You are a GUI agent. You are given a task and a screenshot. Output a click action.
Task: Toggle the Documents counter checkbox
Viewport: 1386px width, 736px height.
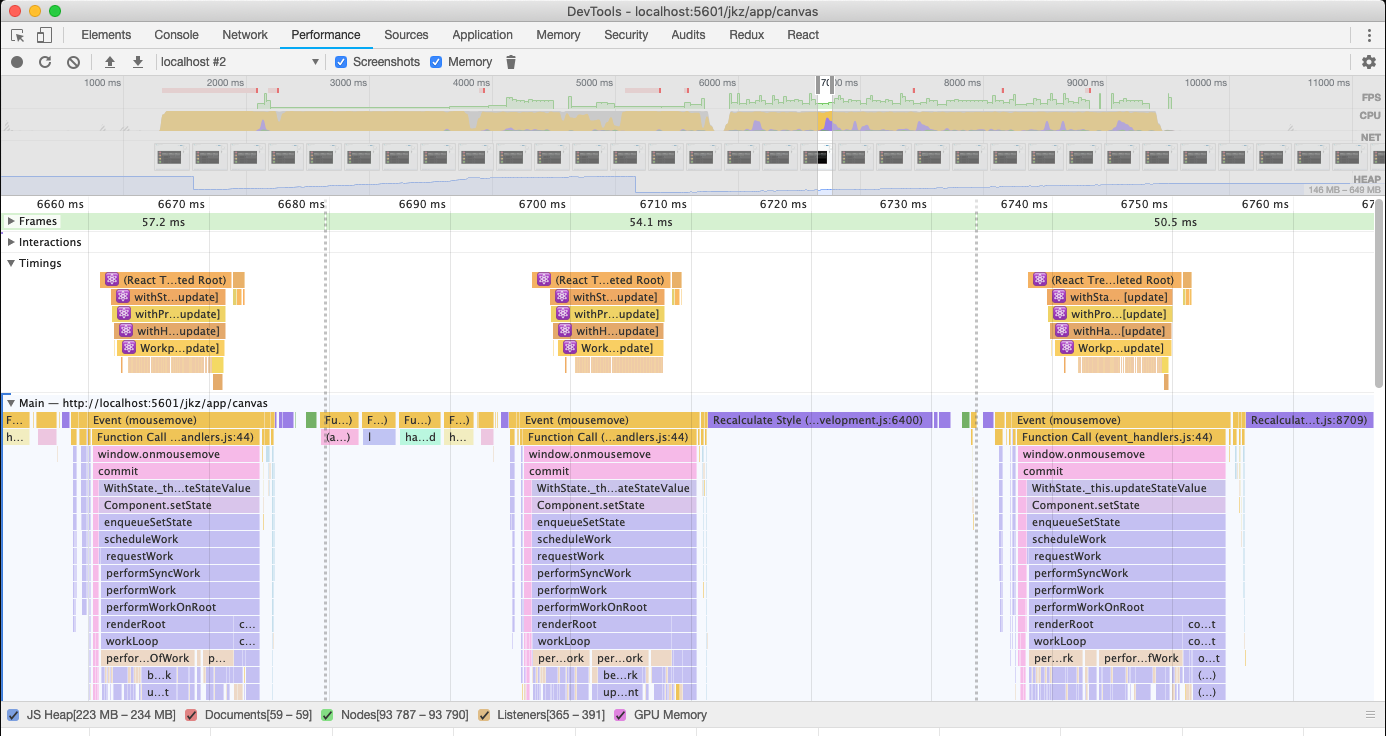click(191, 715)
